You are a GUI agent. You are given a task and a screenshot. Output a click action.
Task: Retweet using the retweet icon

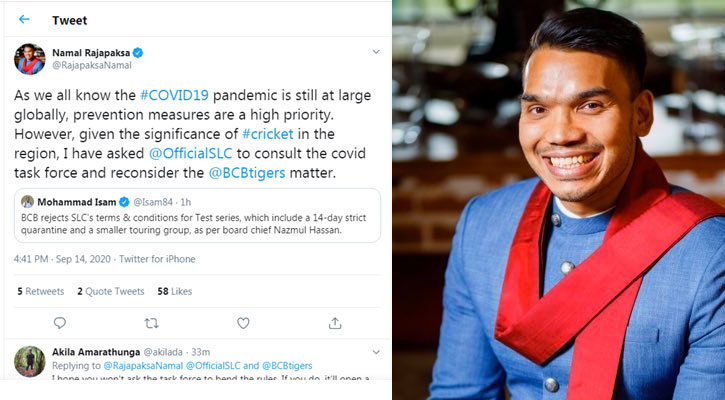coord(152,323)
